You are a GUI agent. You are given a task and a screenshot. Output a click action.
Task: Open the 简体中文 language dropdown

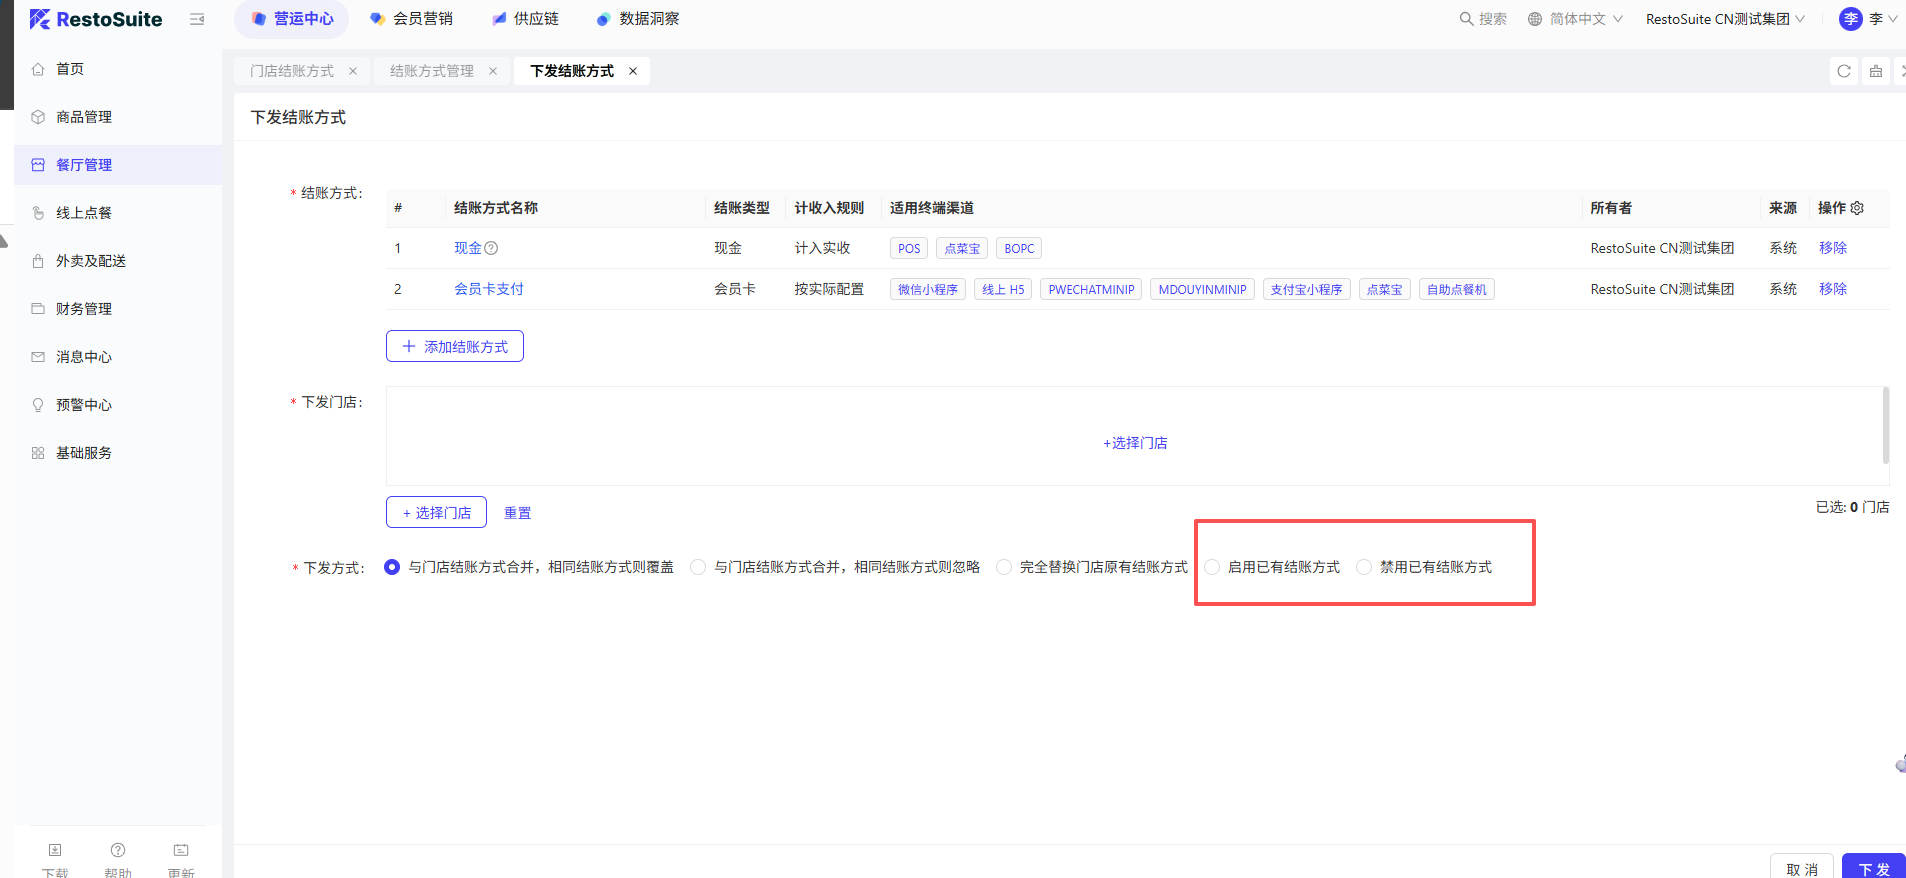point(1575,19)
